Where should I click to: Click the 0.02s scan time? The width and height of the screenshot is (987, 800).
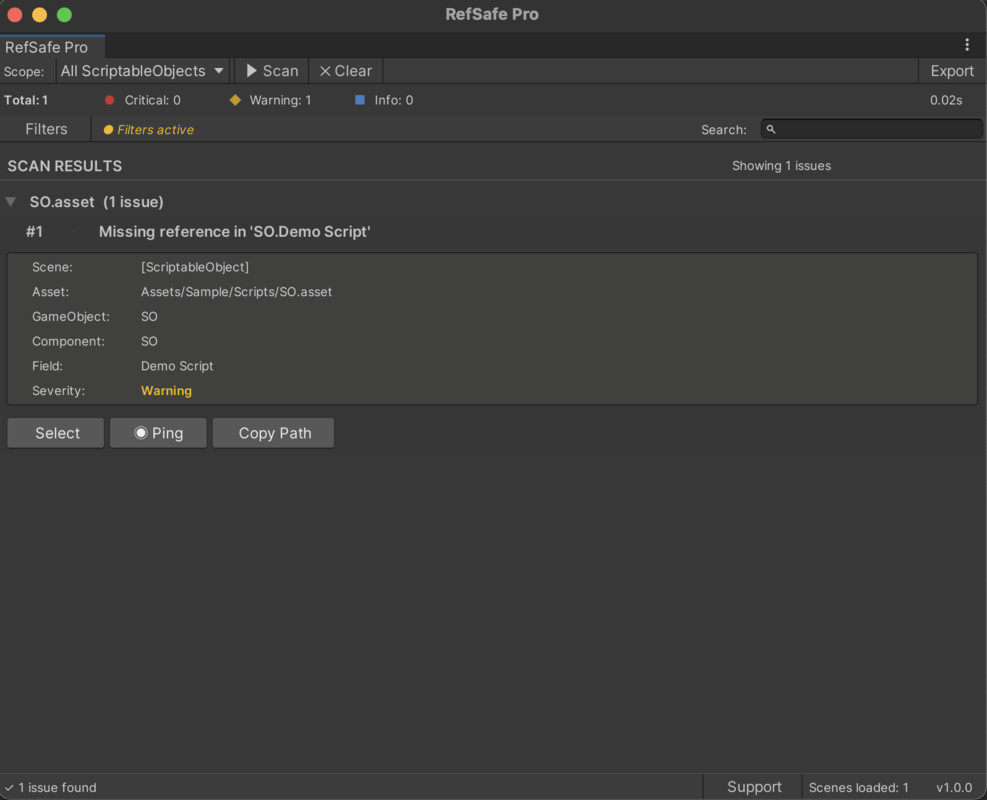tap(945, 100)
